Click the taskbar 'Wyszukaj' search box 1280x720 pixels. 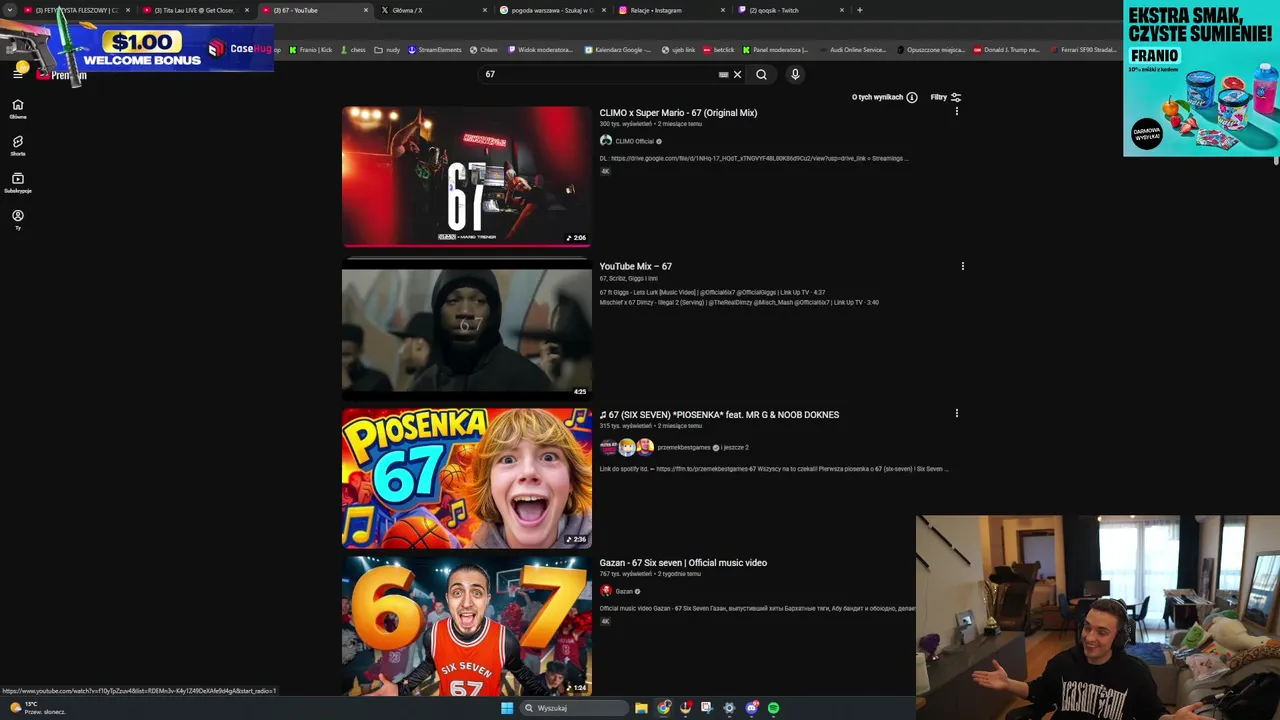pyautogui.click(x=573, y=708)
